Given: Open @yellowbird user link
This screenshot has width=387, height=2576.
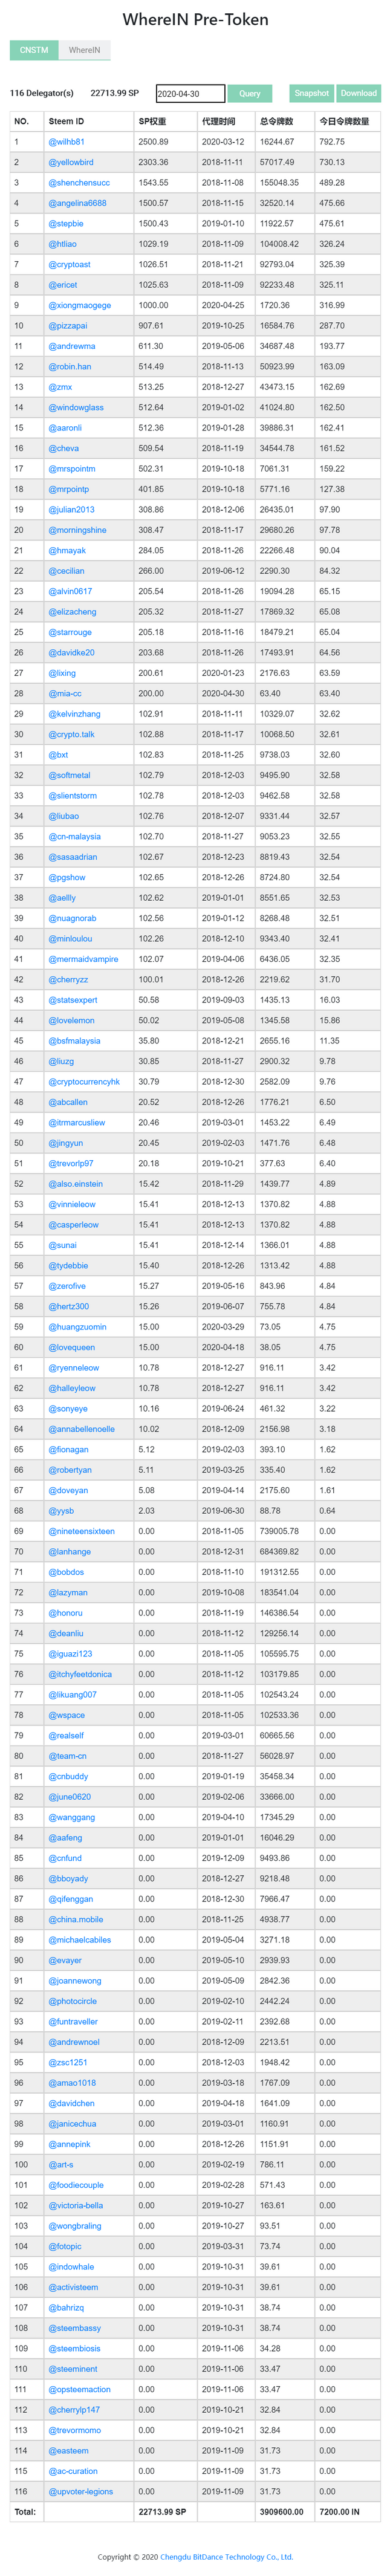Looking at the screenshot, I should pyautogui.click(x=71, y=162).
